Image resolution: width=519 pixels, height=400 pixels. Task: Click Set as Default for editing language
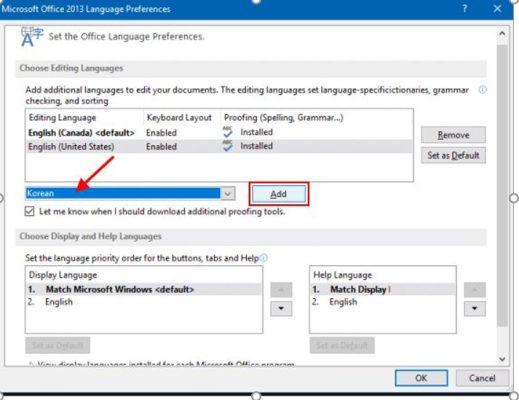(453, 155)
